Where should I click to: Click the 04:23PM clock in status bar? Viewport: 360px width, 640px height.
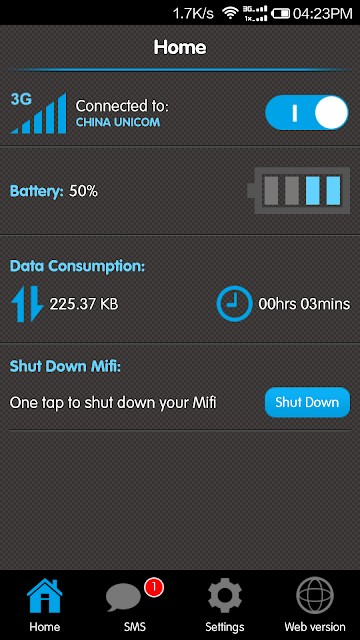coord(322,13)
